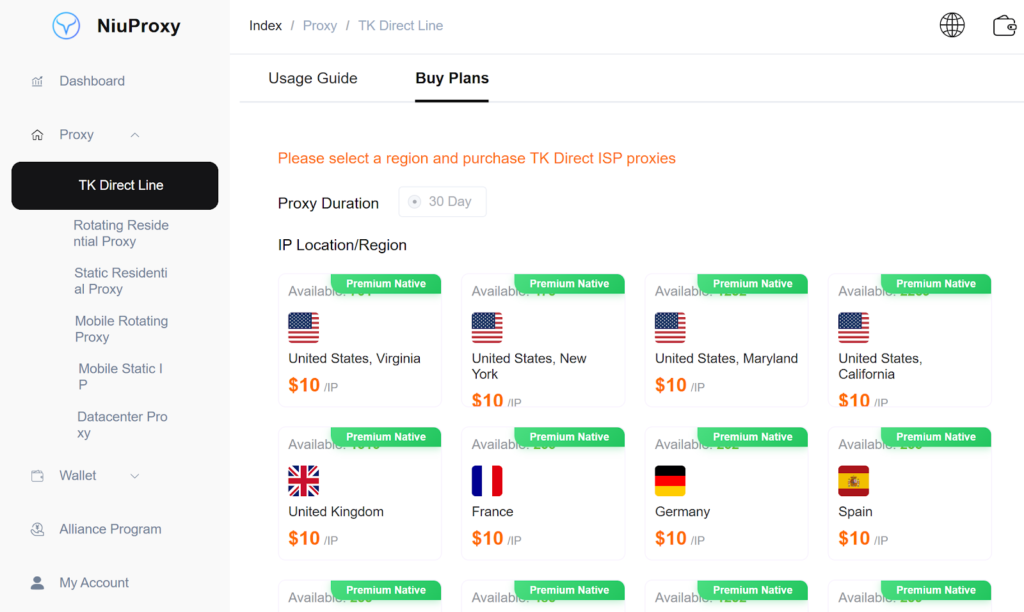Screen dimensions: 1024x612
Task: Open the language globe icon
Action: (x=952, y=25)
